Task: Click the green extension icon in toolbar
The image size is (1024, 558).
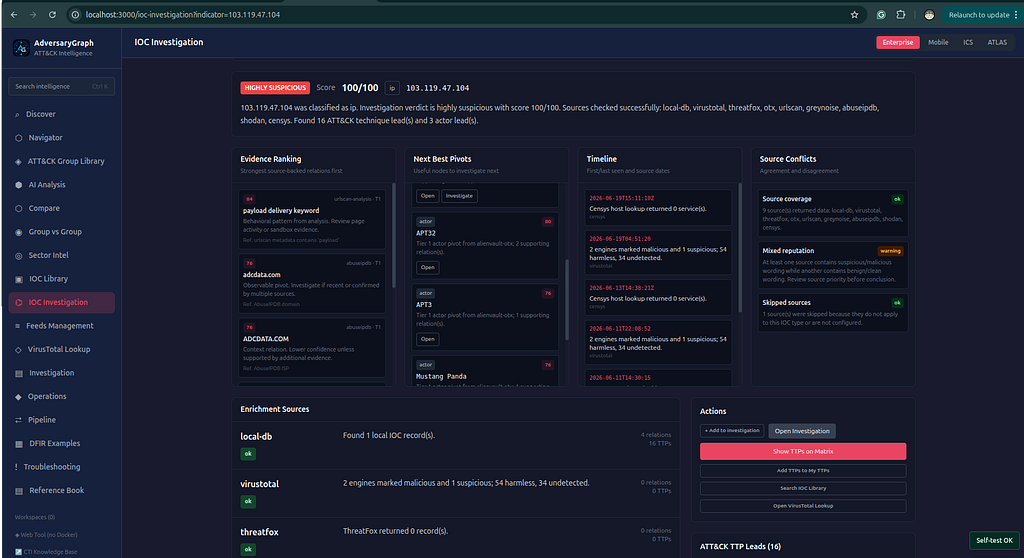Action: coord(881,14)
